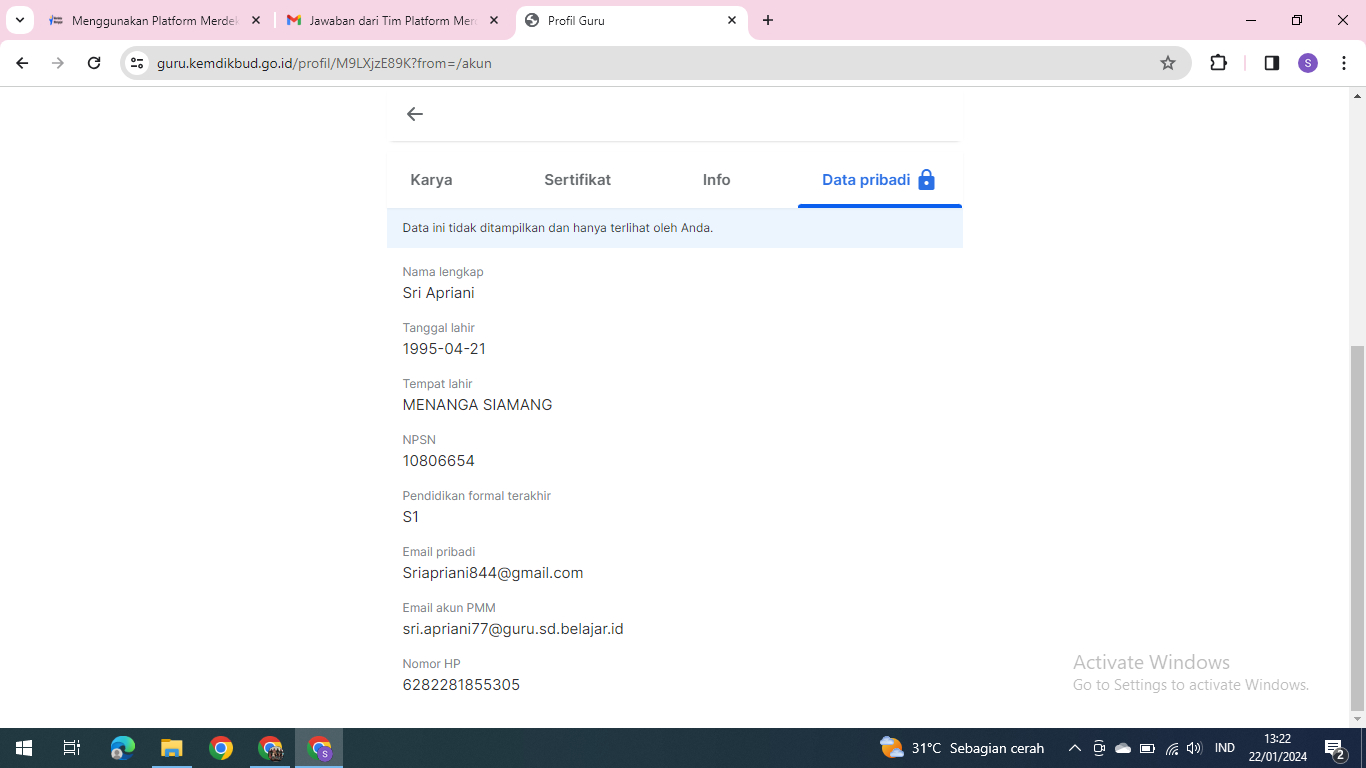Expand the tab search dropdown arrow
Viewport: 1366px width, 768px height.
pyautogui.click(x=20, y=20)
